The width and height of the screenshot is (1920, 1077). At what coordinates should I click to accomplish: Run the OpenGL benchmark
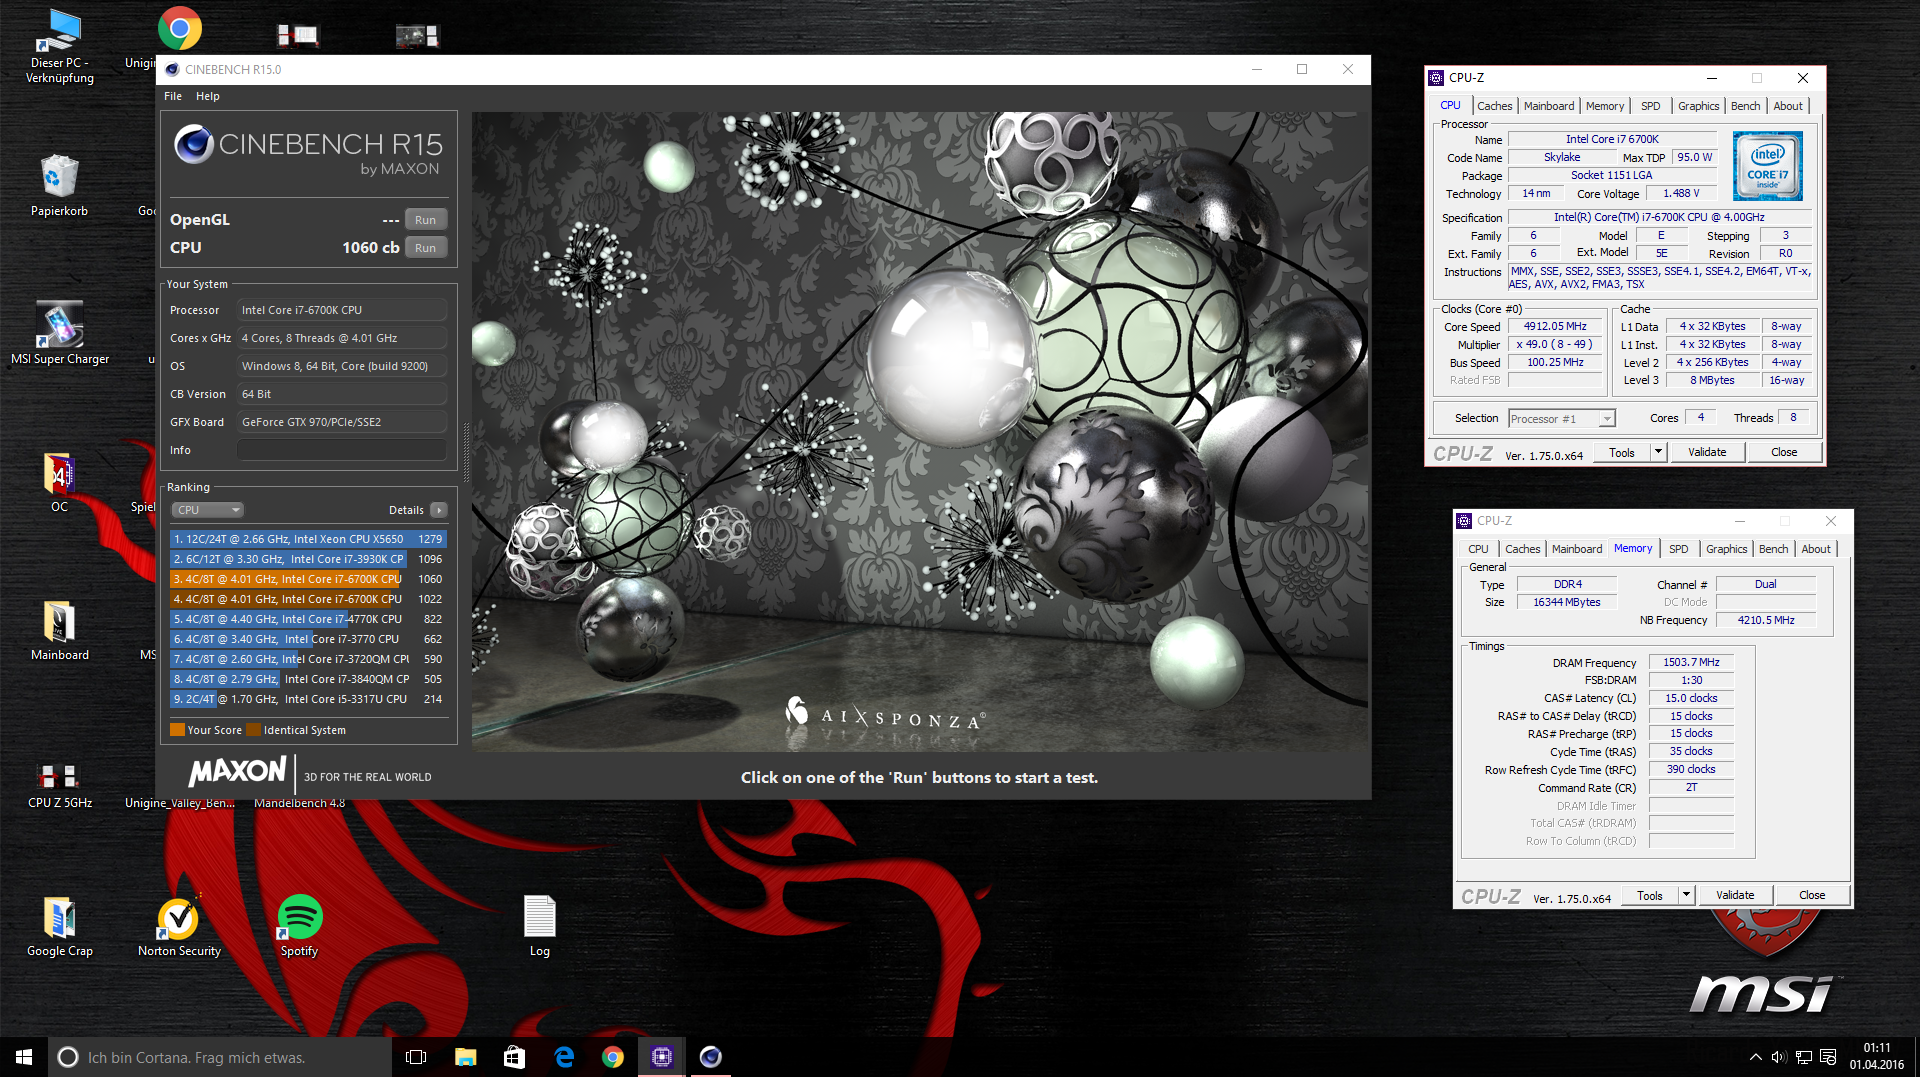[x=426, y=220]
